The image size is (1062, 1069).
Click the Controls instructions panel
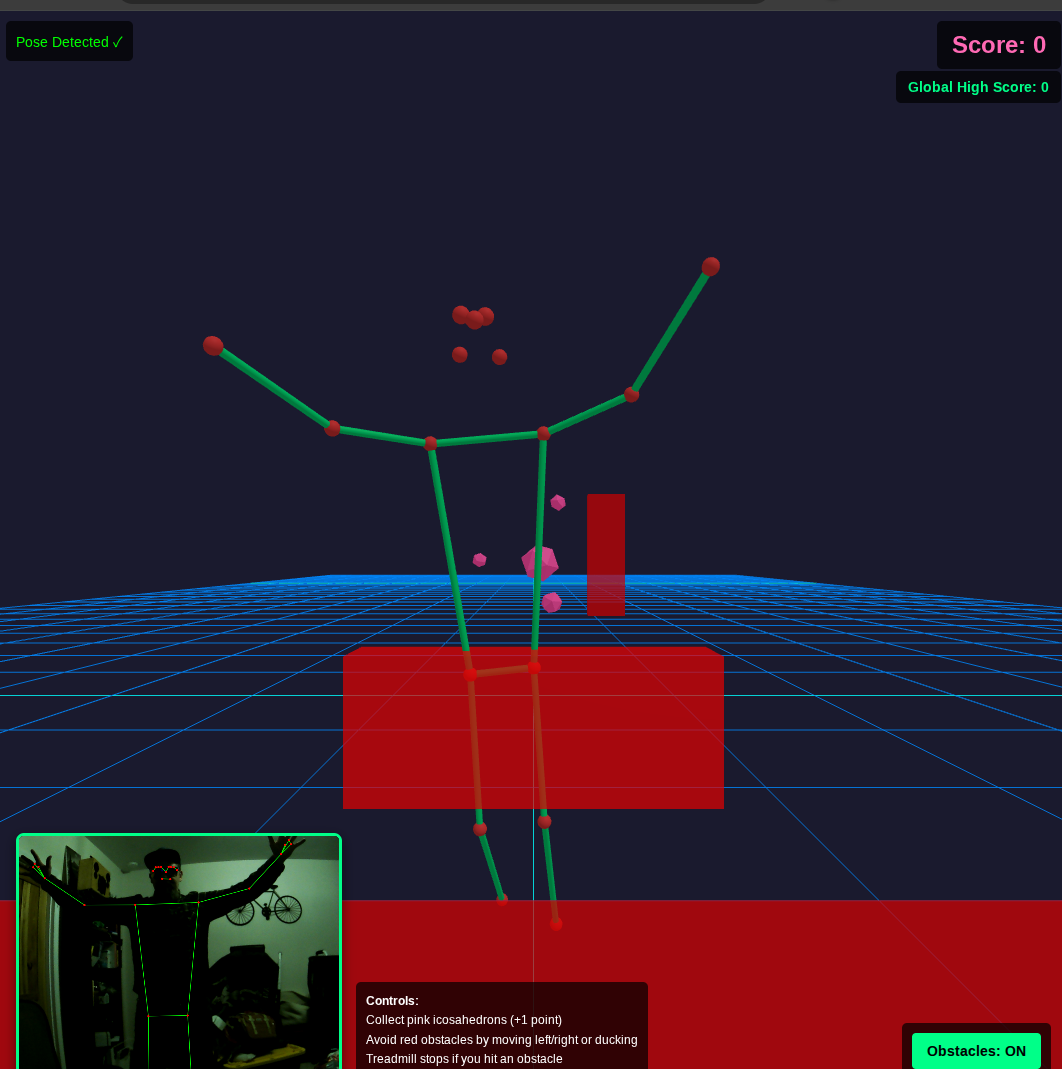[501, 1027]
